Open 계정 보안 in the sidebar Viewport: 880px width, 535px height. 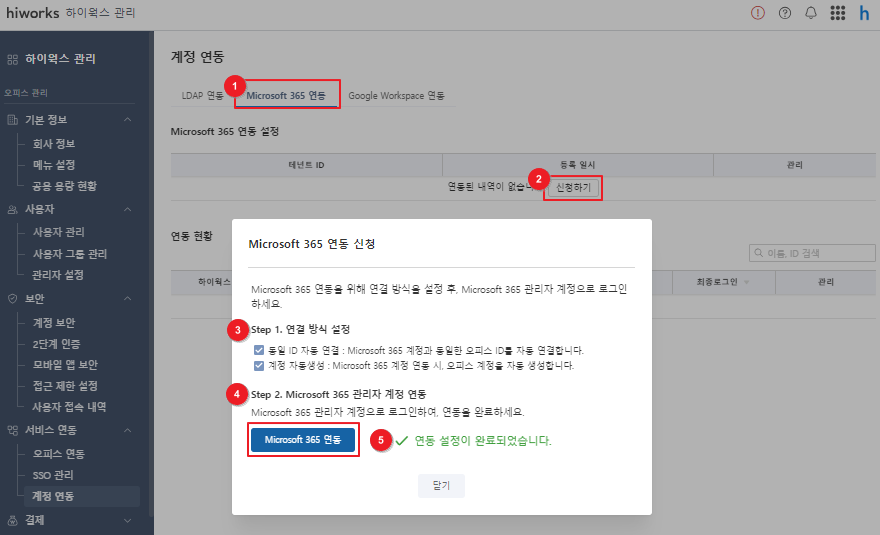[53, 323]
